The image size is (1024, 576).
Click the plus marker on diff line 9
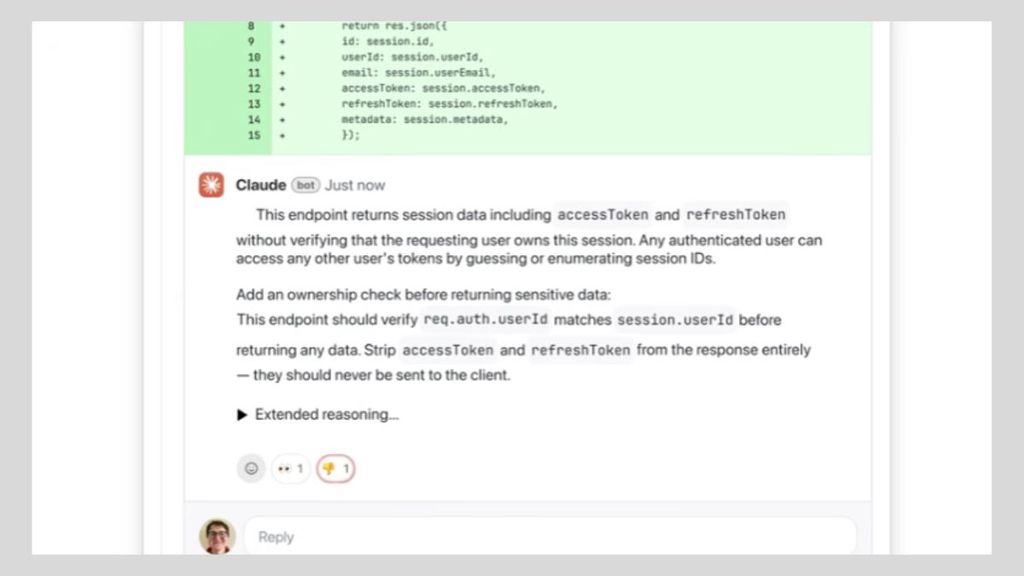[283, 41]
